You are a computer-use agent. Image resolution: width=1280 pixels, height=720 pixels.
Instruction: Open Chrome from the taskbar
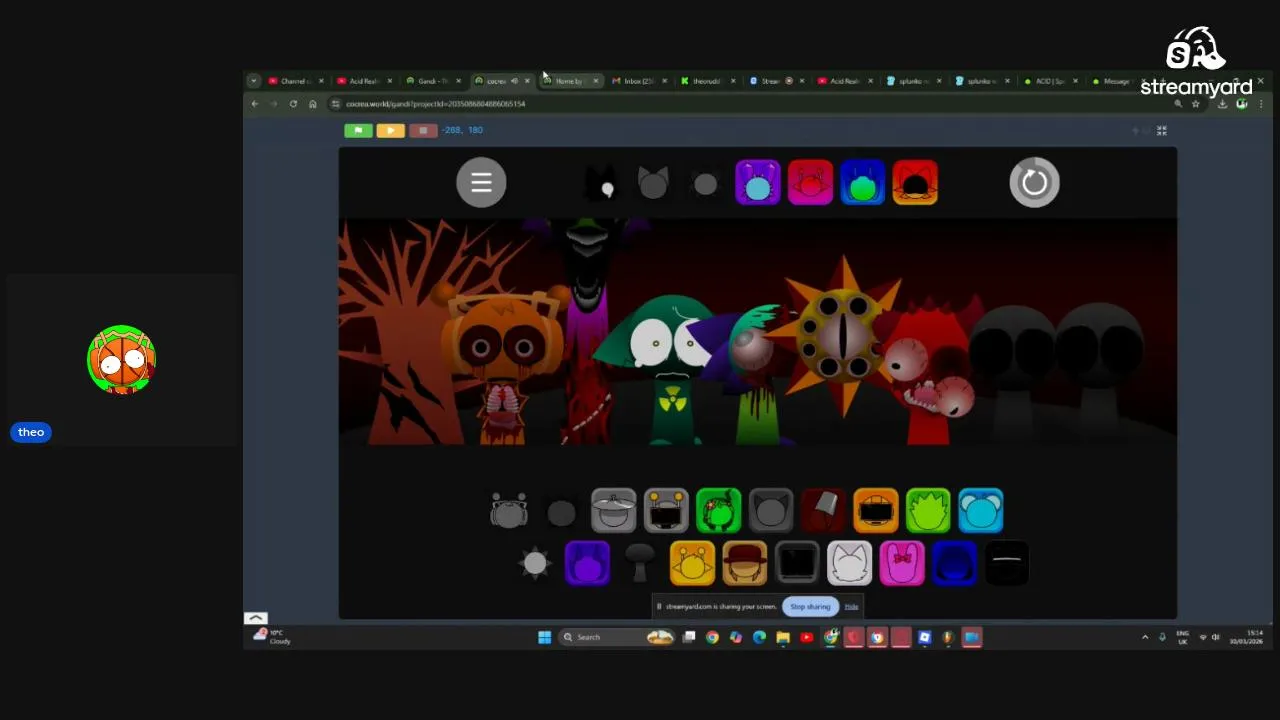(x=712, y=637)
